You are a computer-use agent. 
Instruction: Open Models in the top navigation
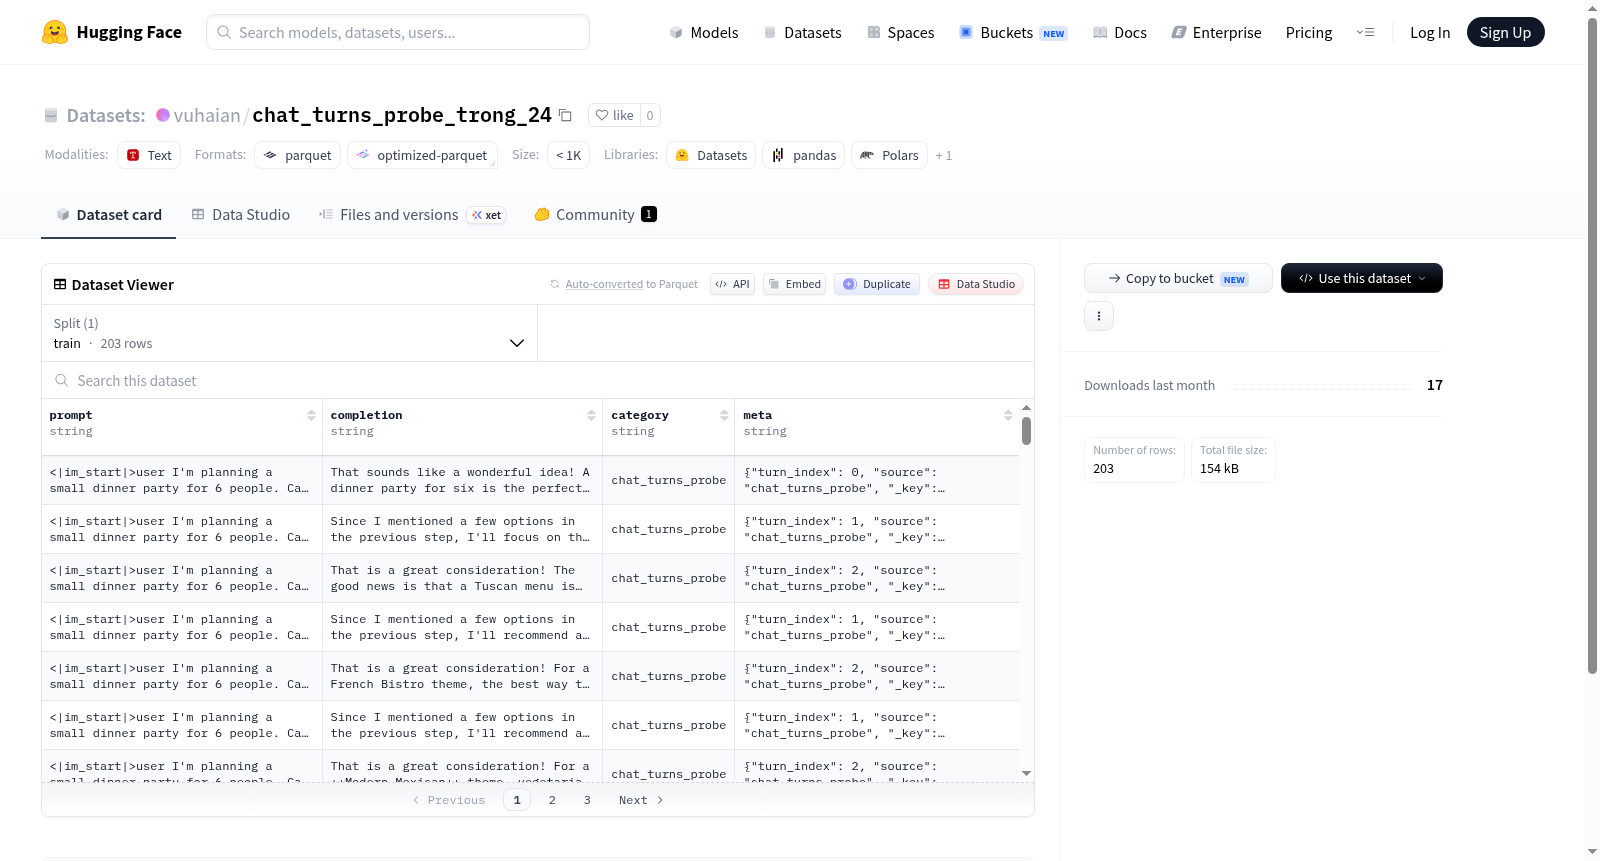(704, 32)
